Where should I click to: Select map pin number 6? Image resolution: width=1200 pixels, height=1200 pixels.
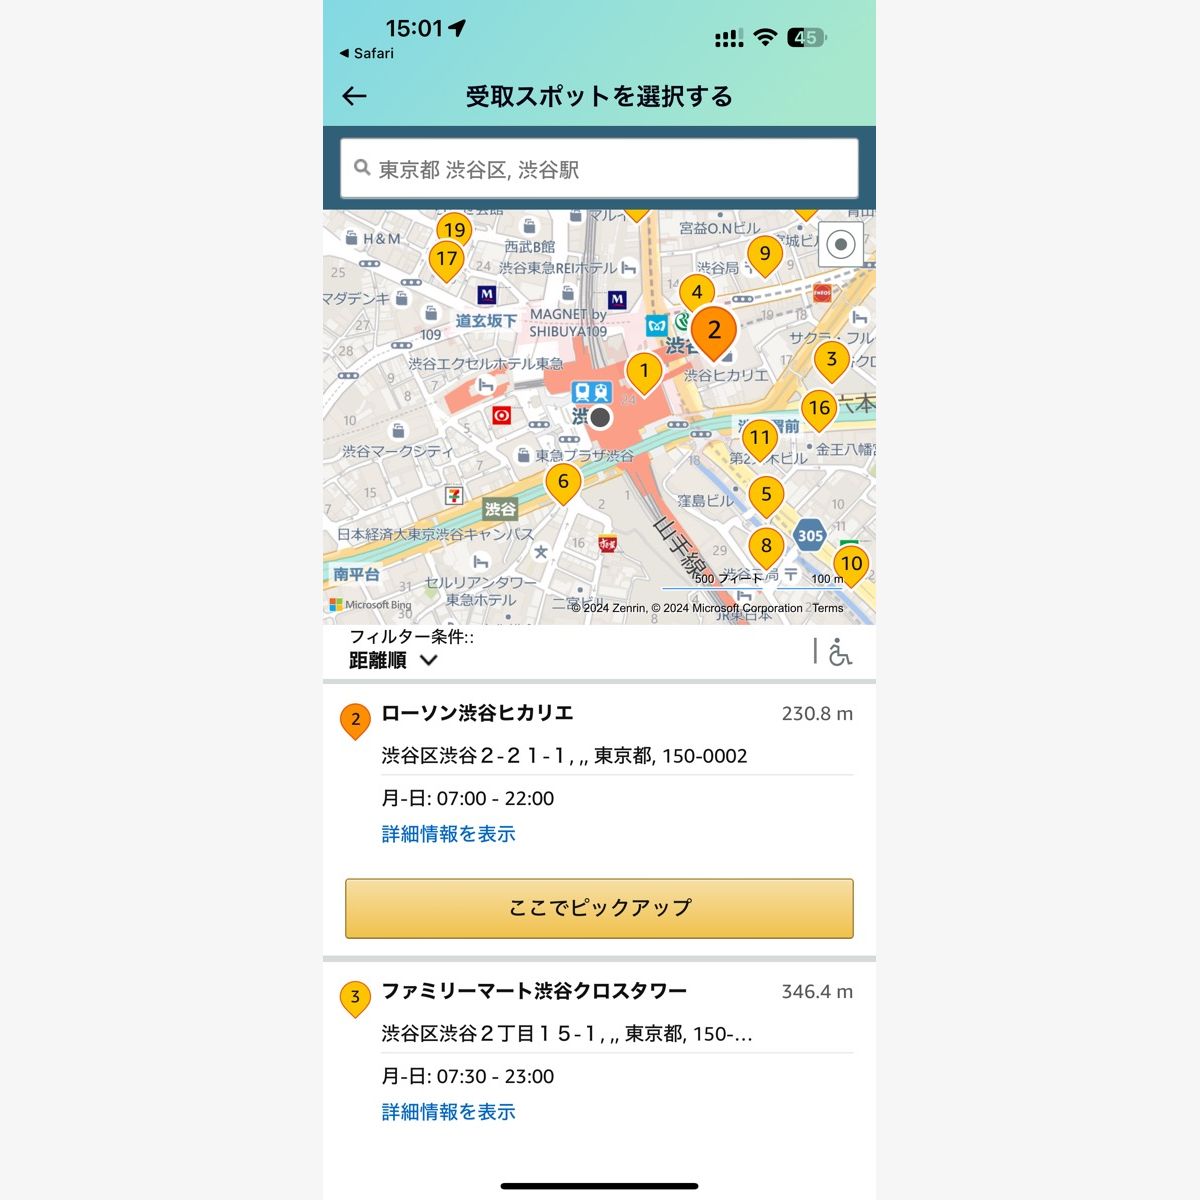point(563,483)
